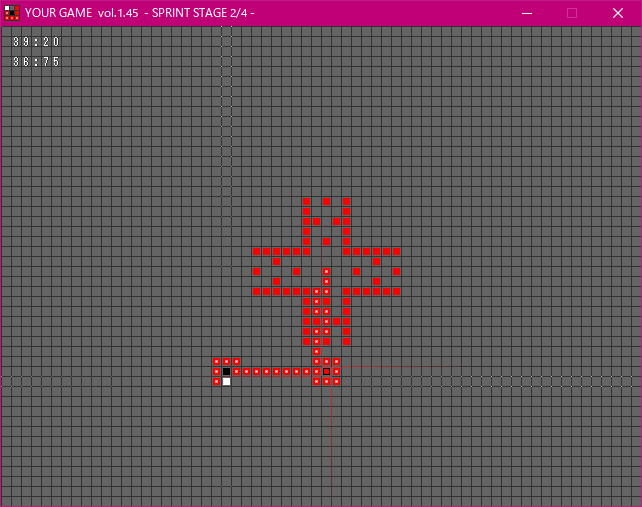Close the YOUR GAME window
This screenshot has height=507, width=642.
point(618,13)
